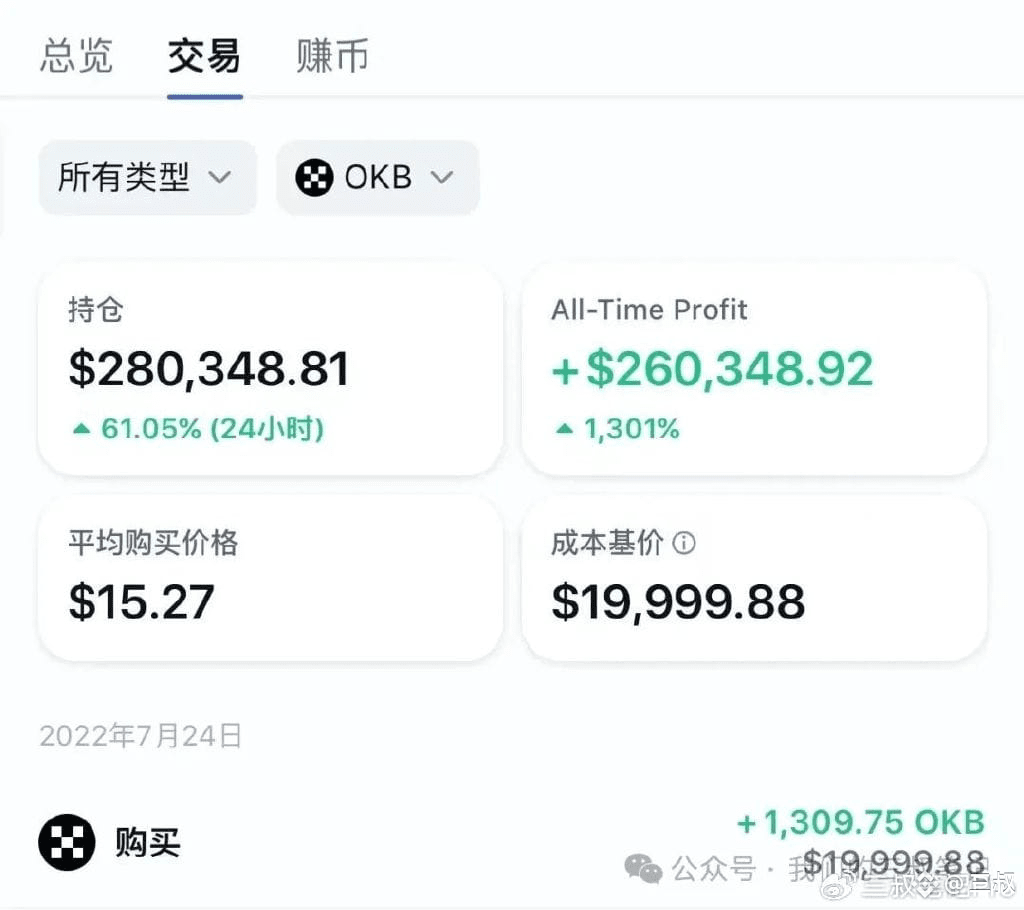The height and width of the screenshot is (910, 1024).
Task: Click the +1,309.75 OKB amount
Action: (861, 822)
